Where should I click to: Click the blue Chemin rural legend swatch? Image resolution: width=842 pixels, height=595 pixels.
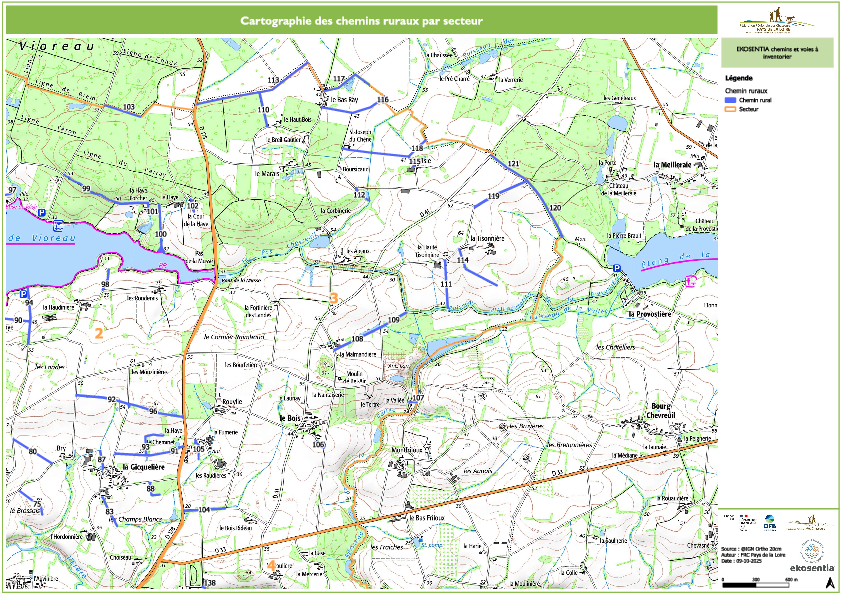click(x=730, y=101)
